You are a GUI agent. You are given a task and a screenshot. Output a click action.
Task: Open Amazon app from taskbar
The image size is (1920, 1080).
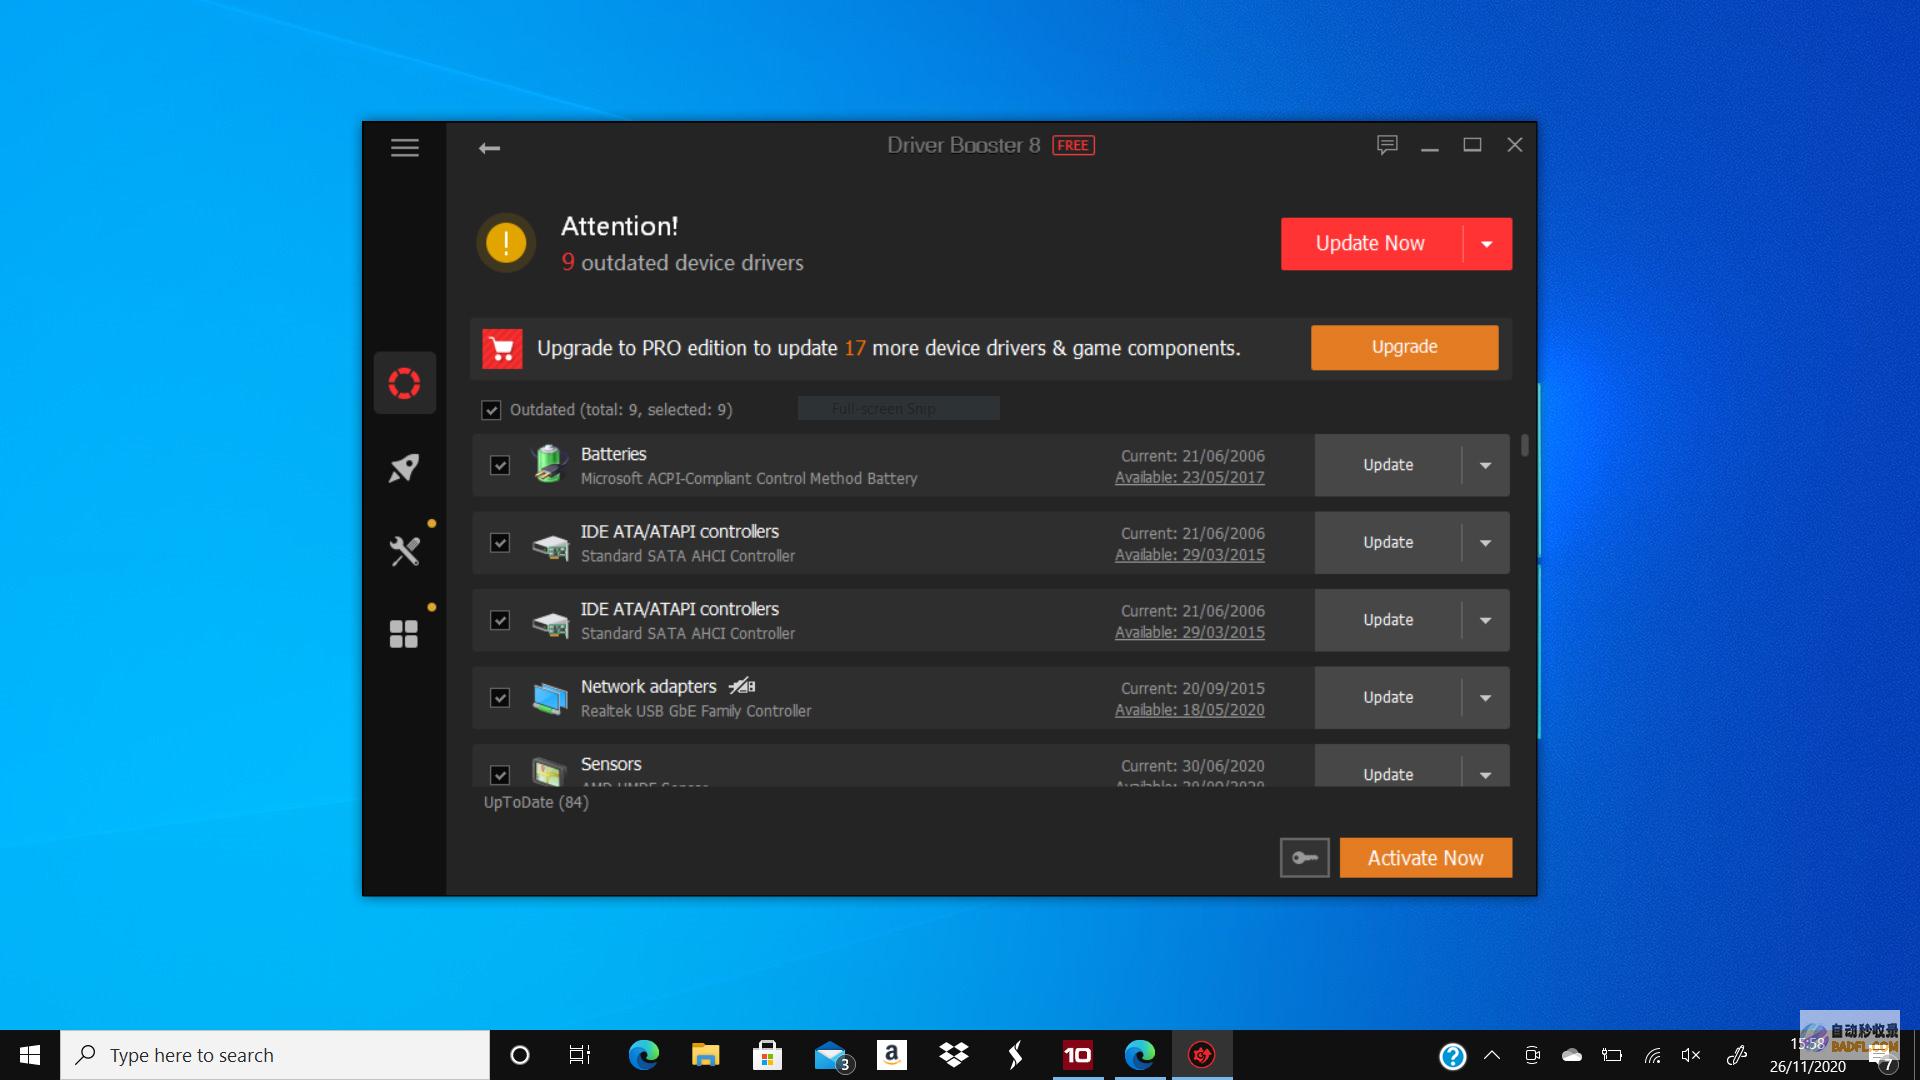point(891,1055)
